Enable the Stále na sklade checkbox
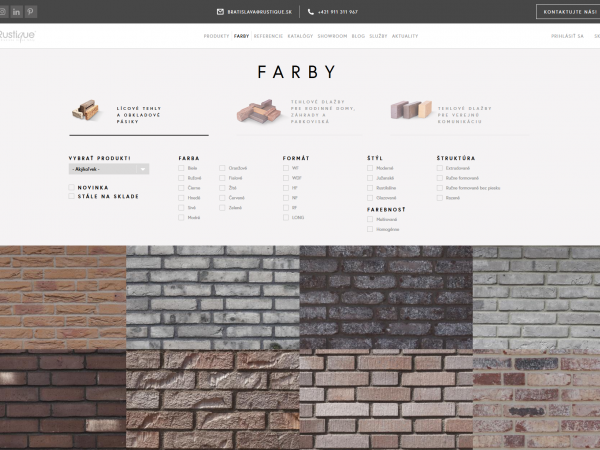Screen dimensions: 600x450 [x=73, y=196]
